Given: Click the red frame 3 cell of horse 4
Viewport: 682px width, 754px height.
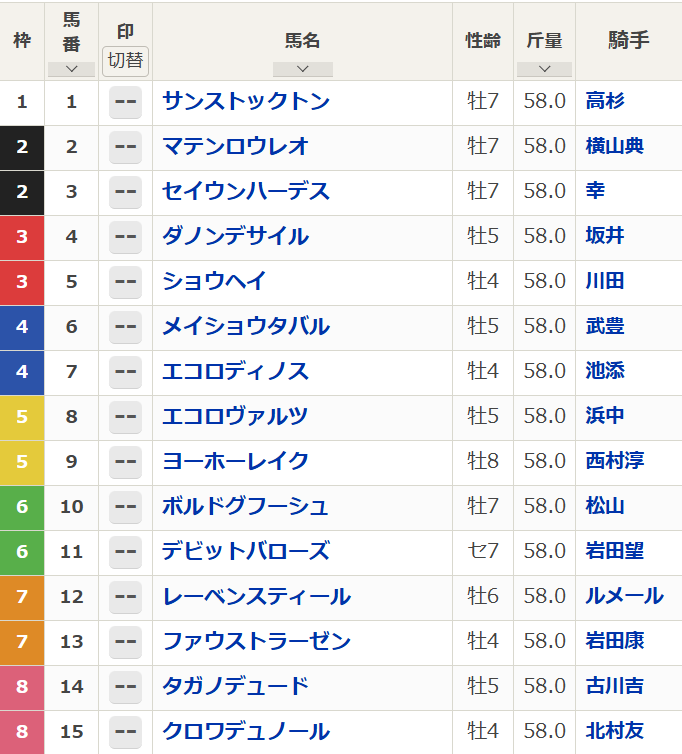Looking at the screenshot, I should [x=22, y=237].
